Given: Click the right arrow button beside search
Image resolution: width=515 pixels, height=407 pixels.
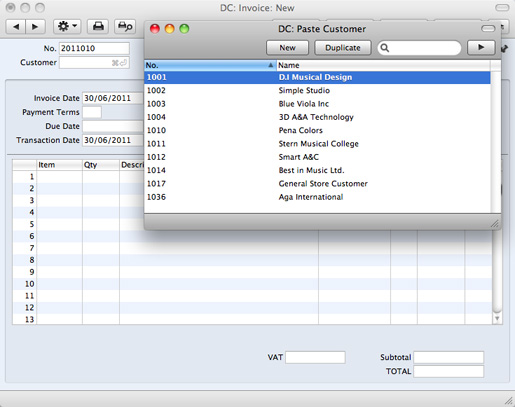Looking at the screenshot, I should point(481,48).
